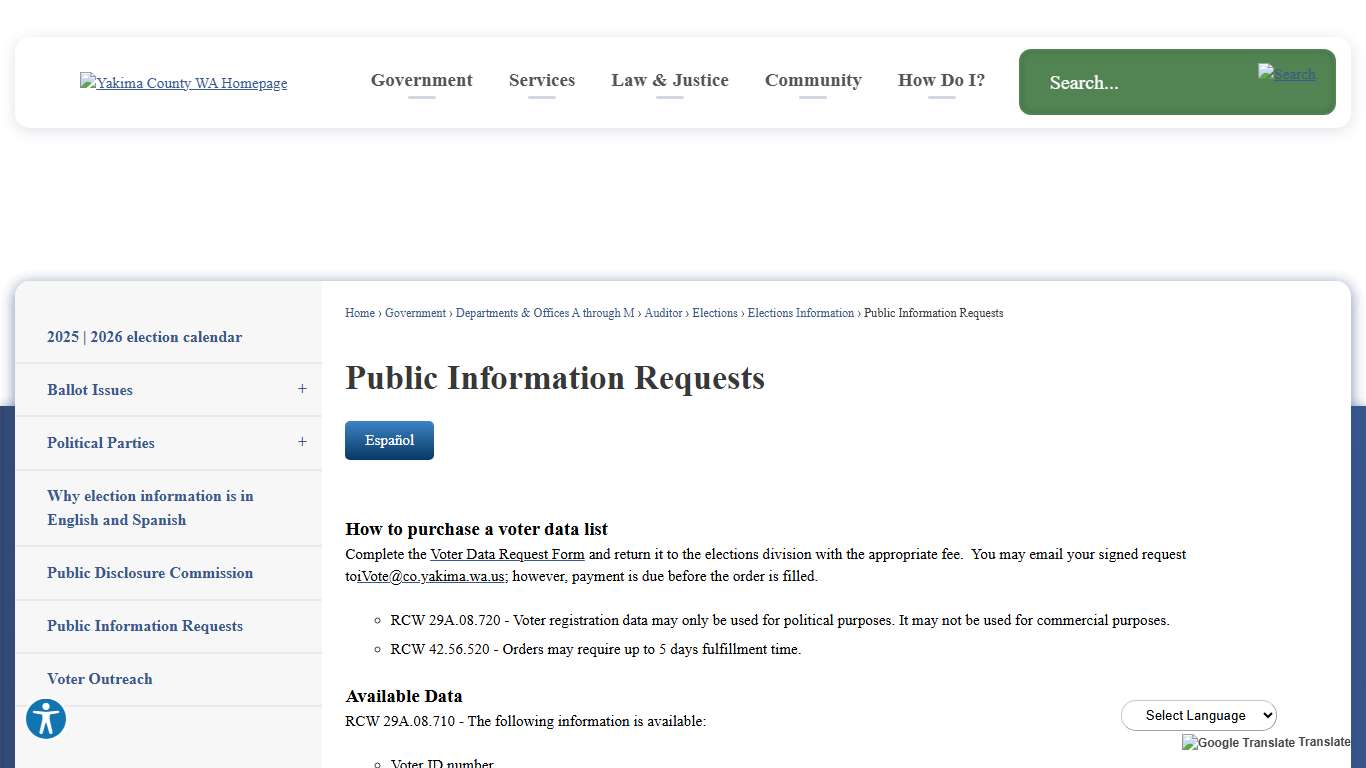
Task: Click the Español button
Action: (389, 440)
